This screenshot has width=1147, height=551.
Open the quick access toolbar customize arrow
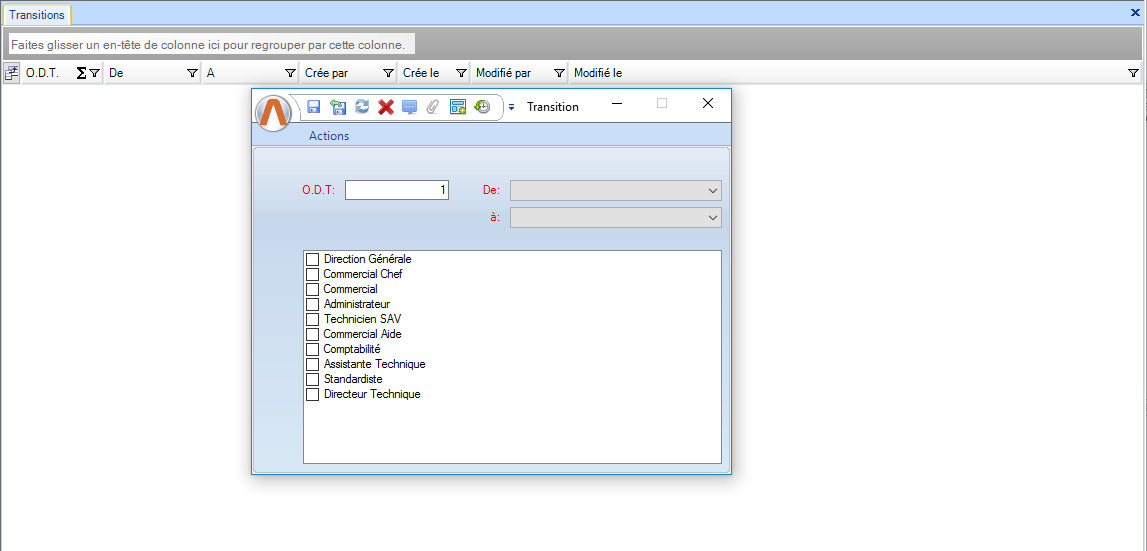point(511,108)
